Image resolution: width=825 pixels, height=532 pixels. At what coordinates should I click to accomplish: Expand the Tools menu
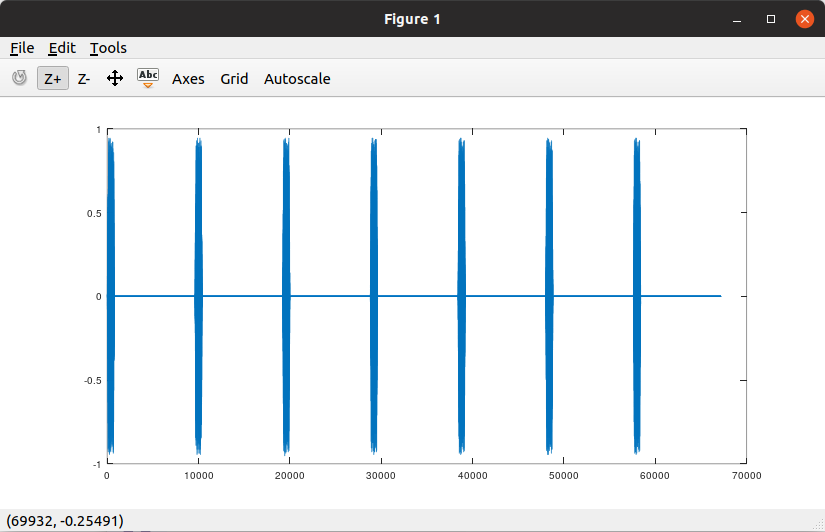(108, 48)
